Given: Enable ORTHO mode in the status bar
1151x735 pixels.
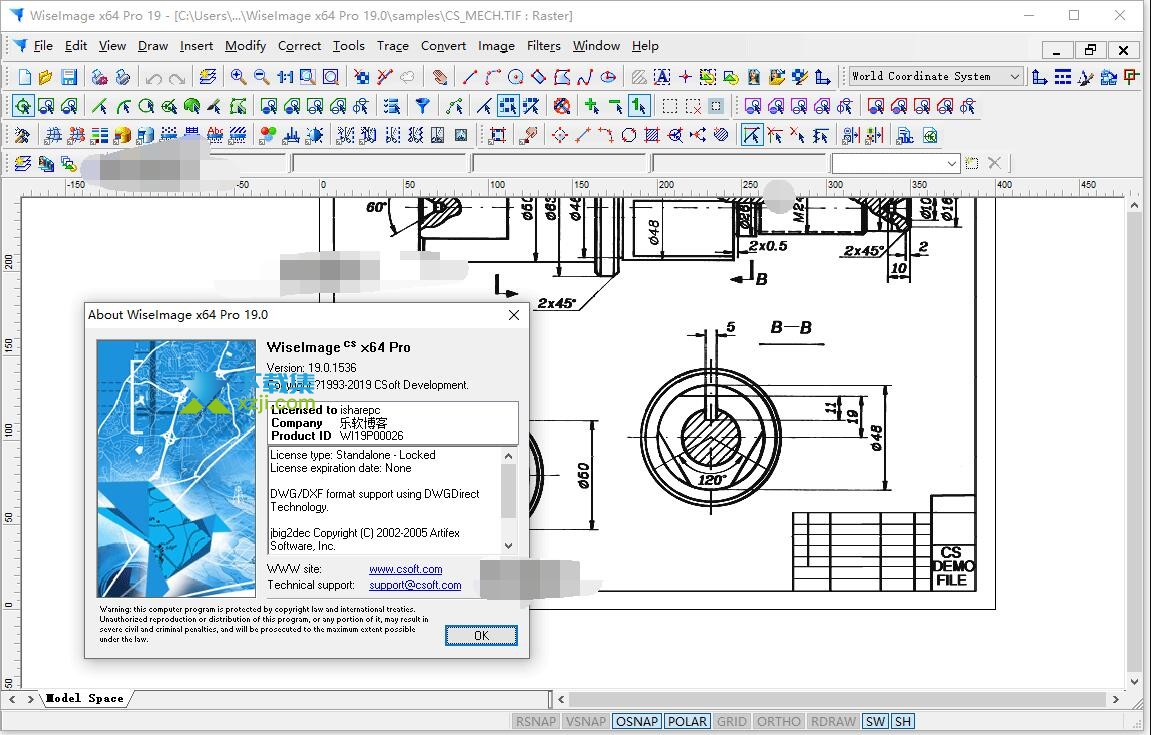Looking at the screenshot, I should click(778, 721).
